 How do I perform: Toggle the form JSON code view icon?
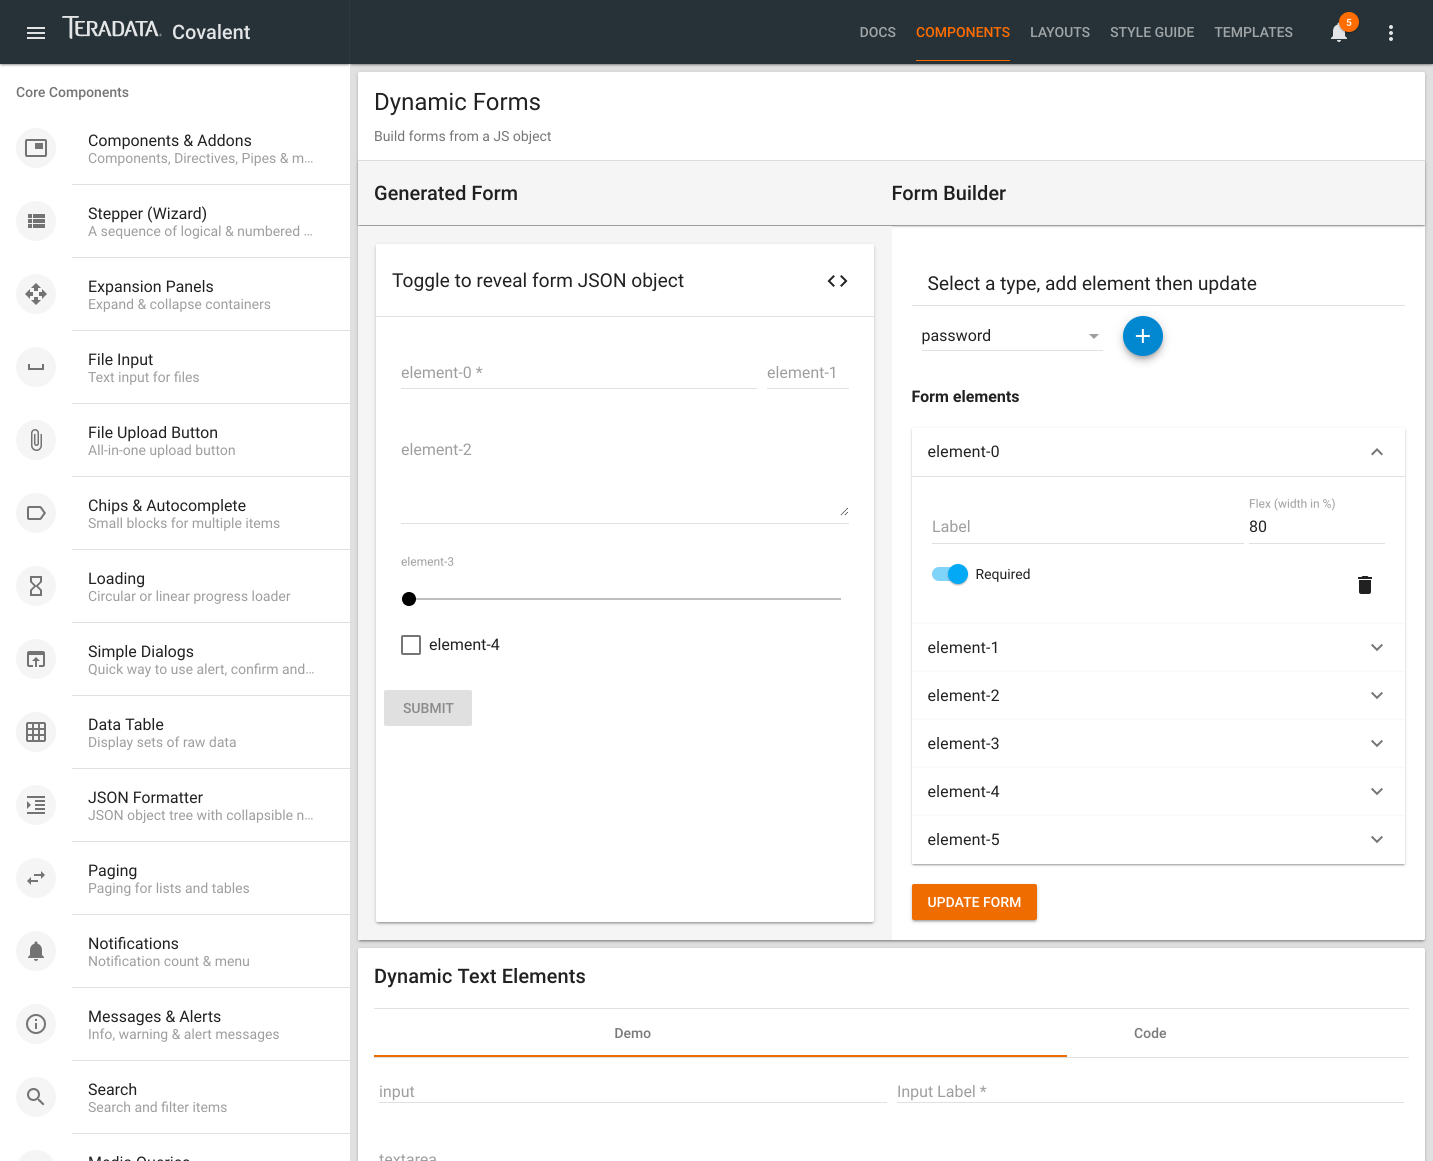pos(838,281)
